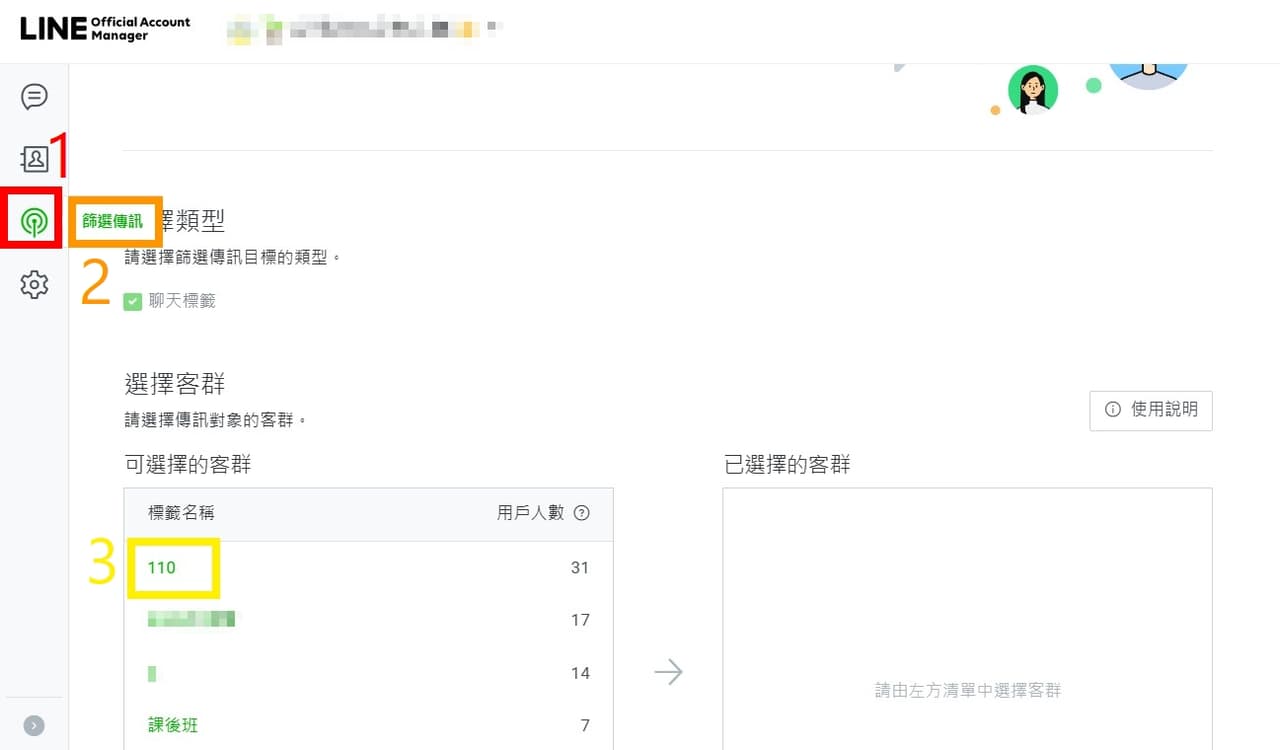
Task: Click the 用戶人數 column header text
Action: (531, 513)
